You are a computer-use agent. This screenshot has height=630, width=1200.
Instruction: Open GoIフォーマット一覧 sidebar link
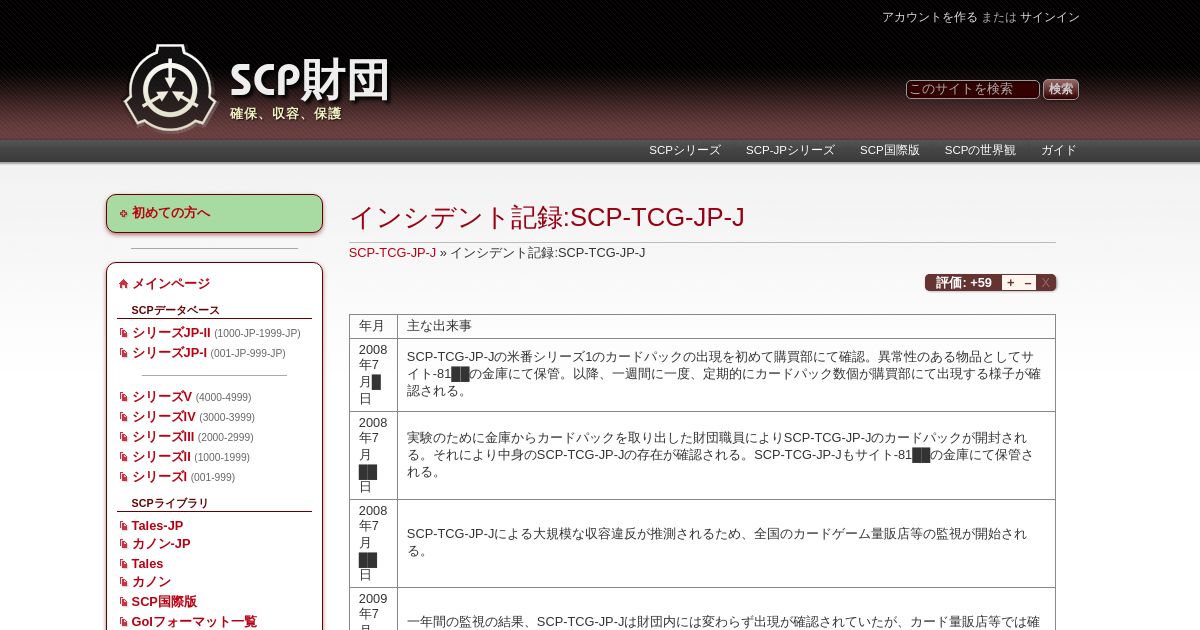point(194,622)
